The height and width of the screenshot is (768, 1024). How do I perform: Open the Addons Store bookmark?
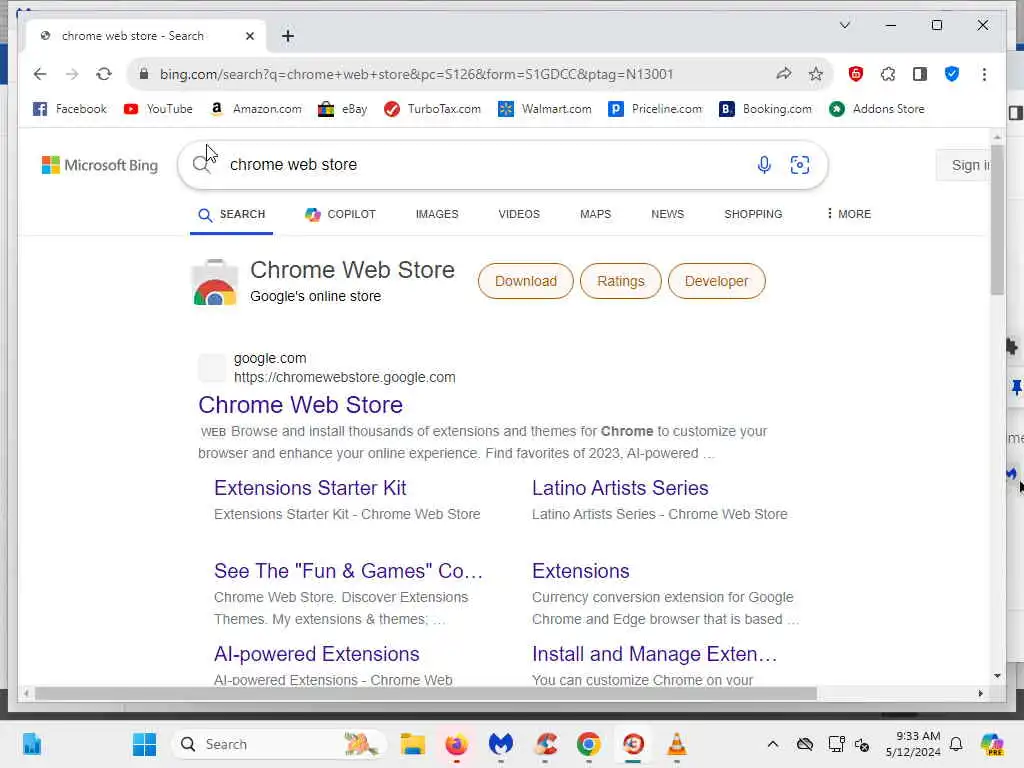(877, 109)
